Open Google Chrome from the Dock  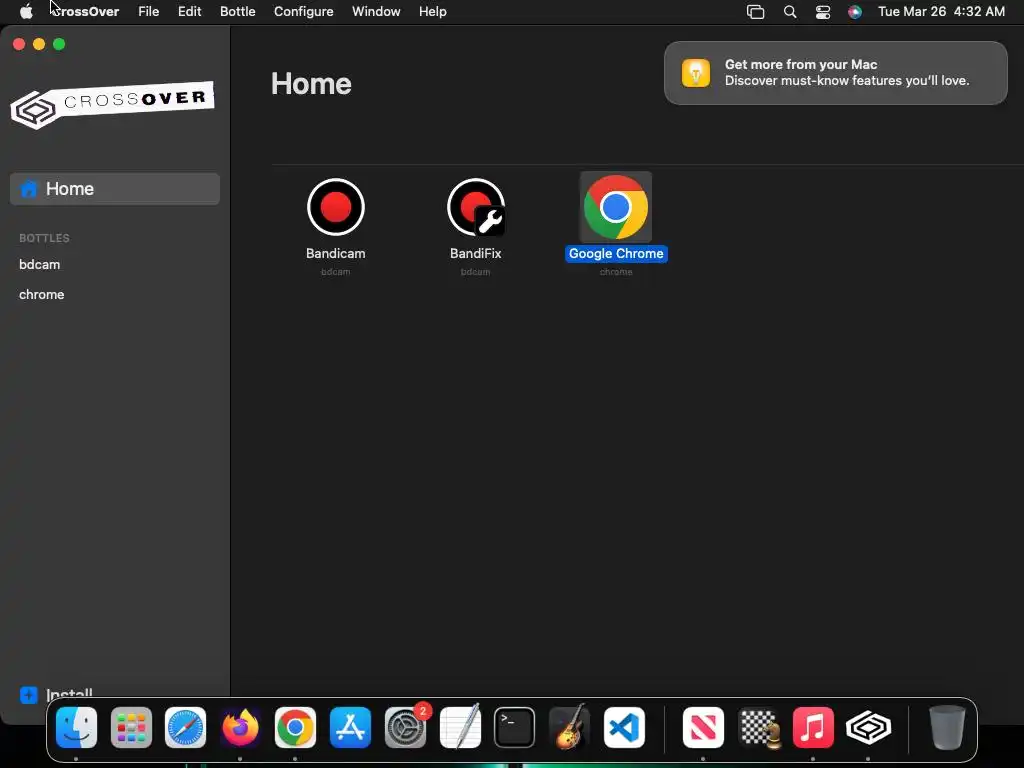[x=295, y=727]
